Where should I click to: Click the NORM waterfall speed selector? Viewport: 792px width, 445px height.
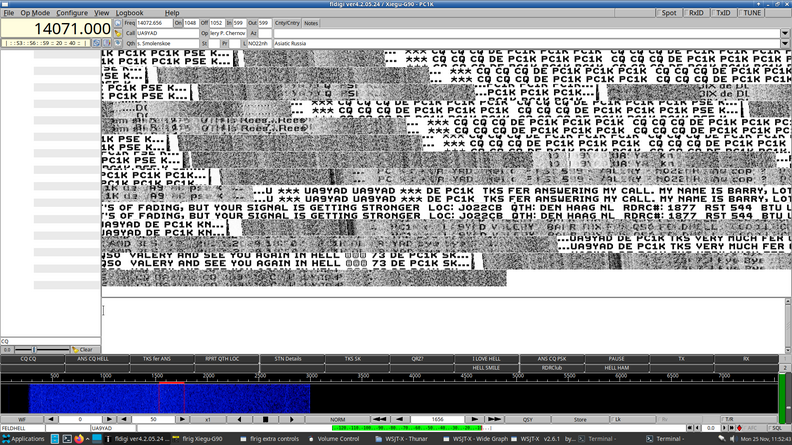point(337,419)
